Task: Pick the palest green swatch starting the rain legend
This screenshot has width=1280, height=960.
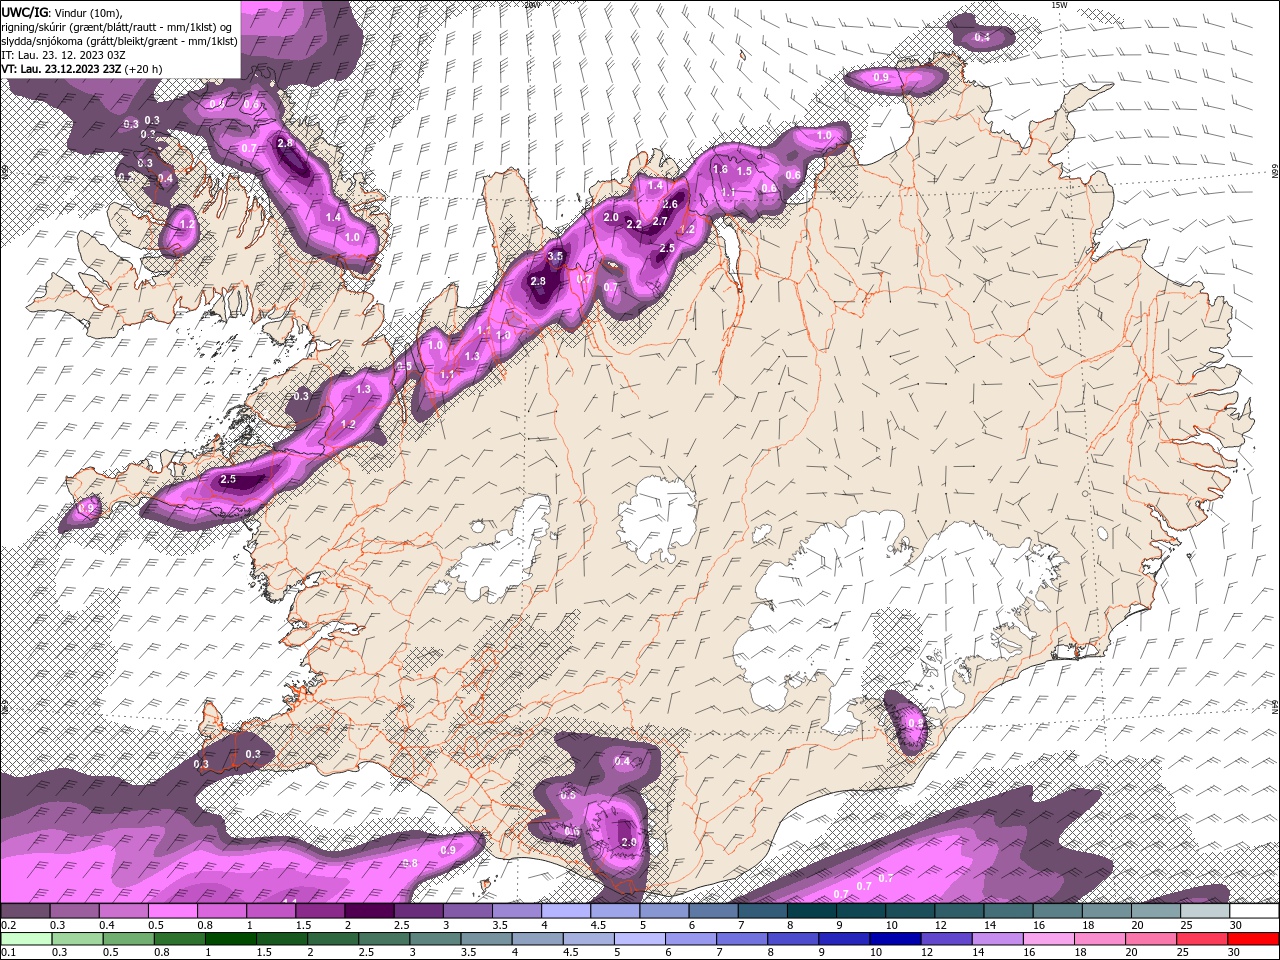Action: pyautogui.click(x=25, y=939)
